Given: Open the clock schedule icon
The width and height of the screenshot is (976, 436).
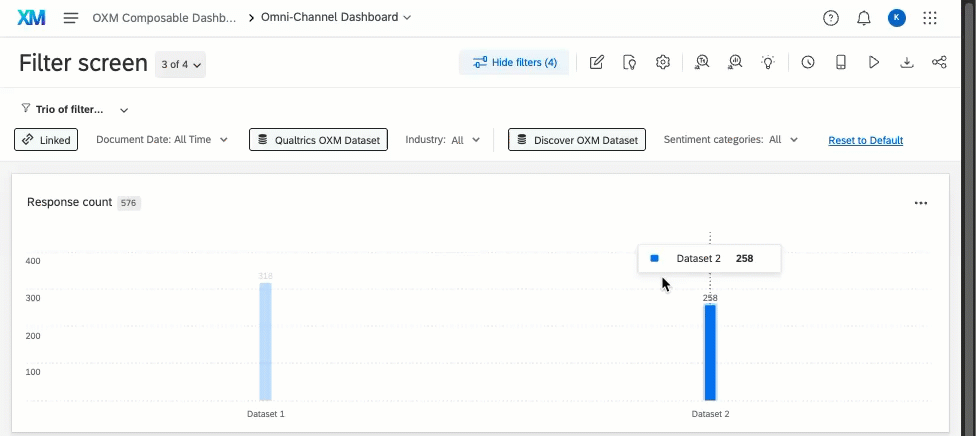Looking at the screenshot, I should (x=808, y=63).
